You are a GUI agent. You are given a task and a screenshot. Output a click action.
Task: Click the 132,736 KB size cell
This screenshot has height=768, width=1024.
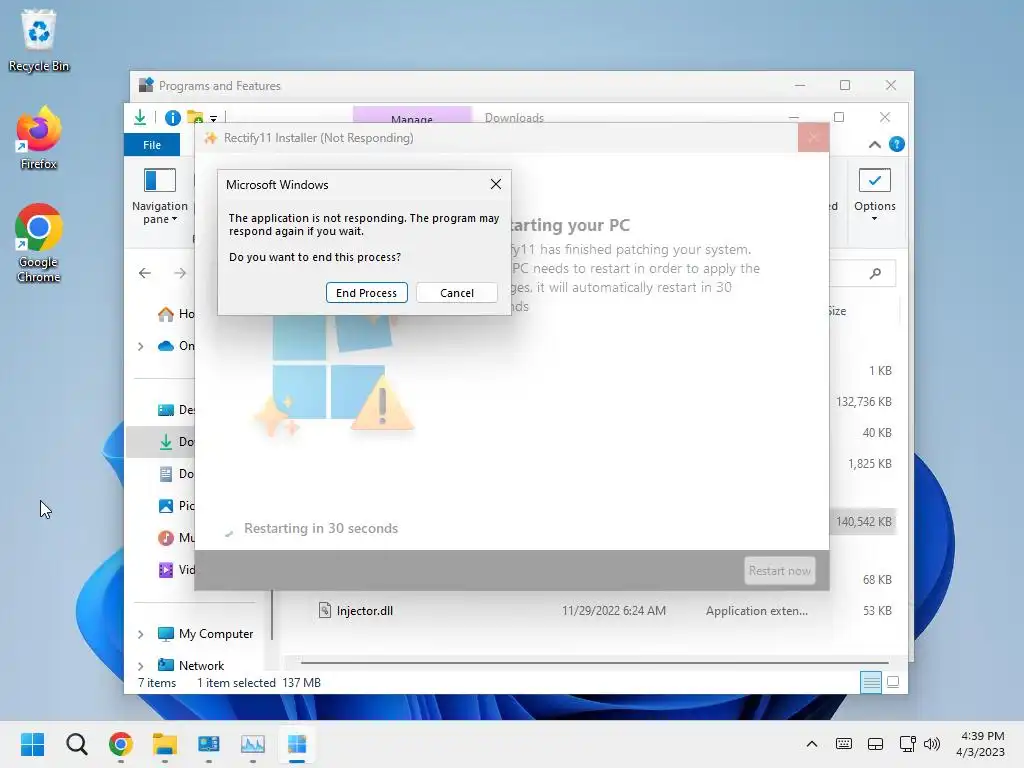click(863, 402)
